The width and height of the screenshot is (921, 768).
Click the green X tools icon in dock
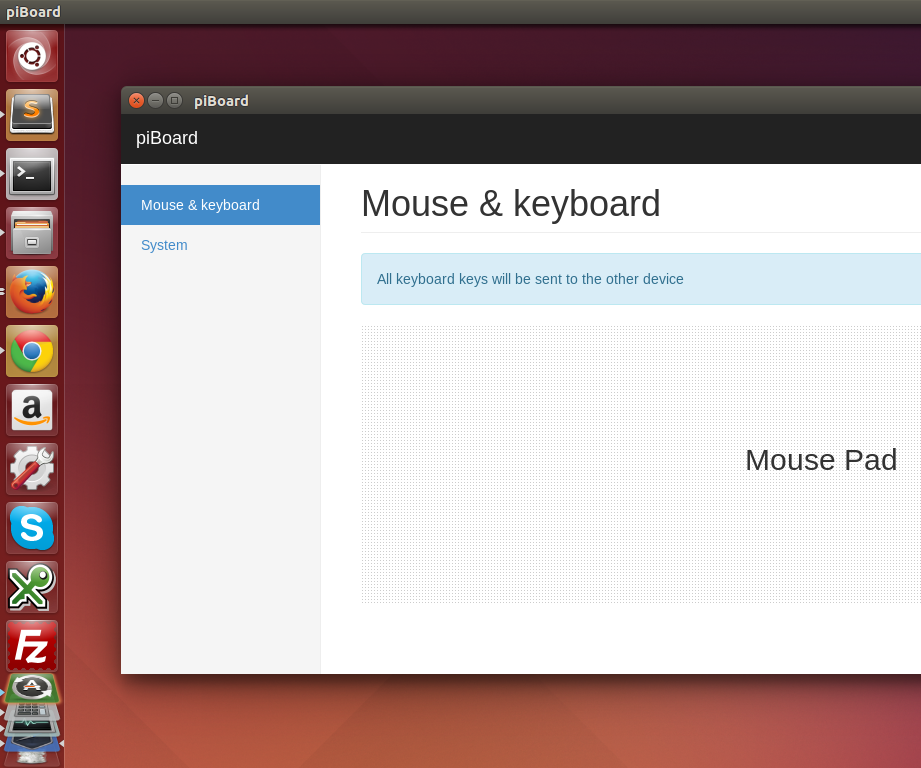tap(31, 587)
